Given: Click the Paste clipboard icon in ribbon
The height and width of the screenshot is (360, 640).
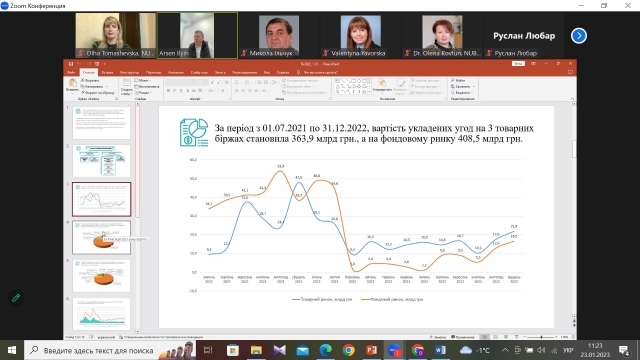Looking at the screenshot, I should click(x=73, y=85).
